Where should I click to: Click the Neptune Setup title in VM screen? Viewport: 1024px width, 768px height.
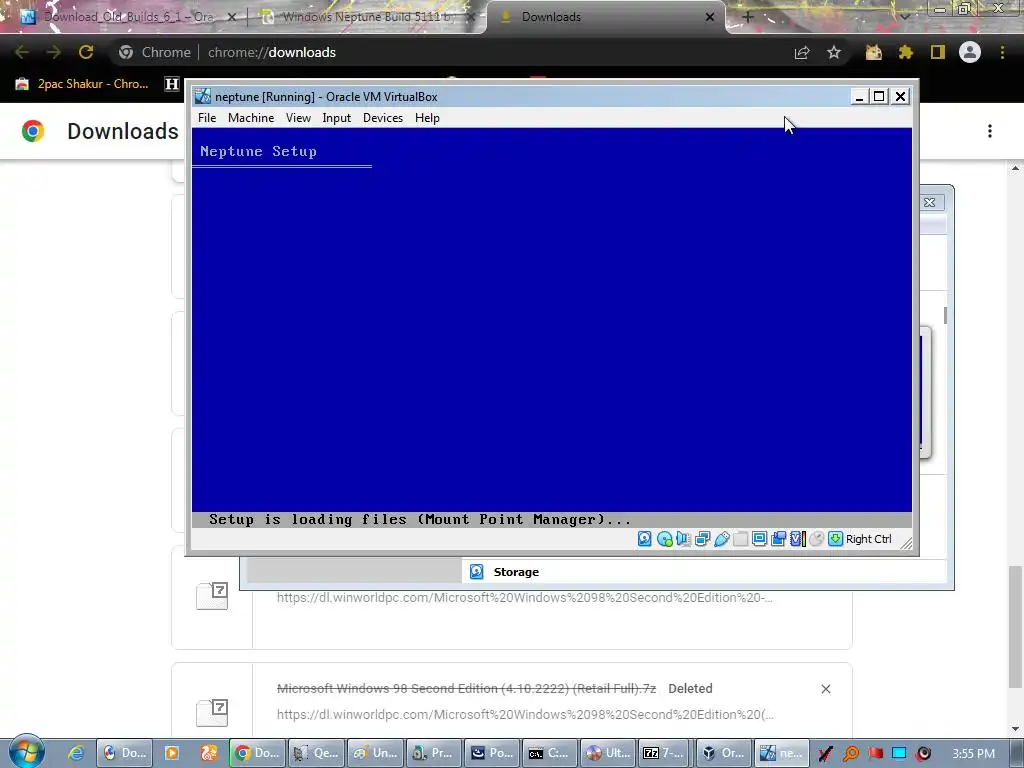(259, 152)
